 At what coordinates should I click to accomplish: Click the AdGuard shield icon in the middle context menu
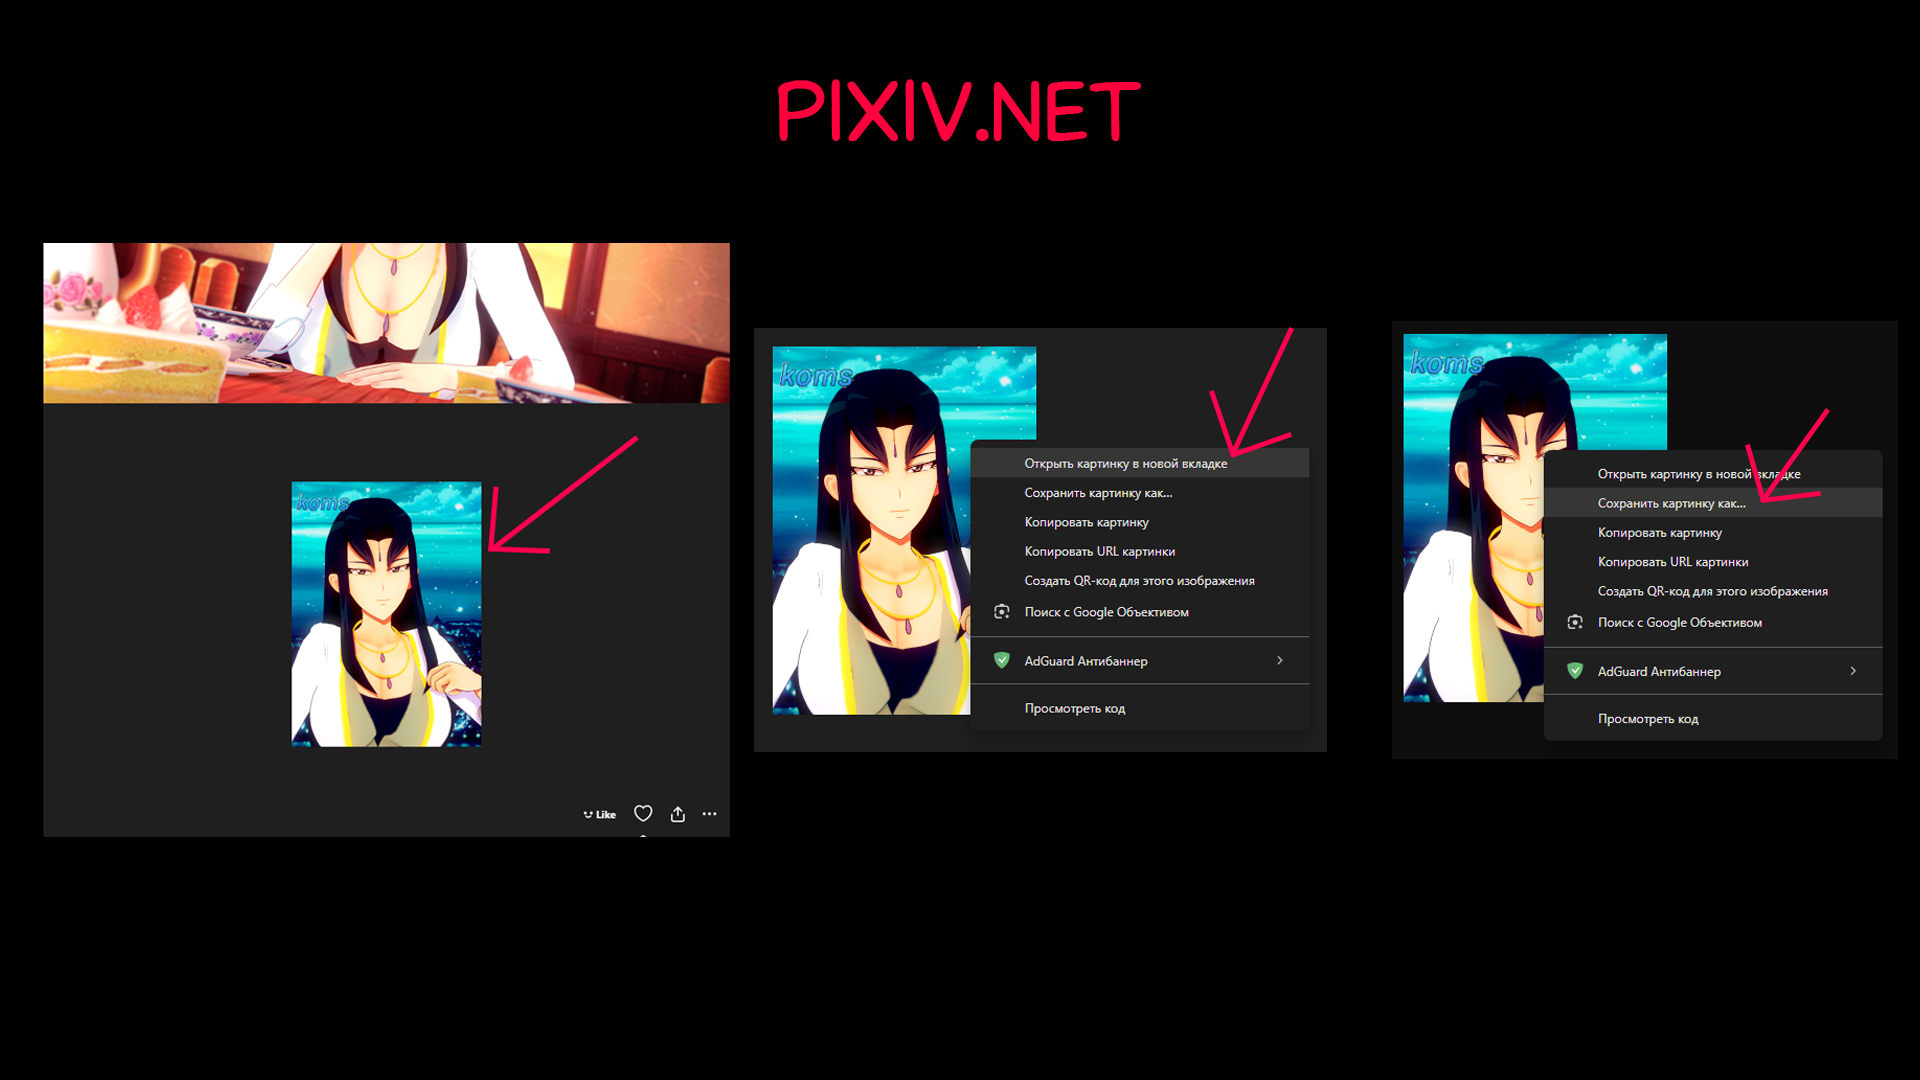coord(1001,660)
